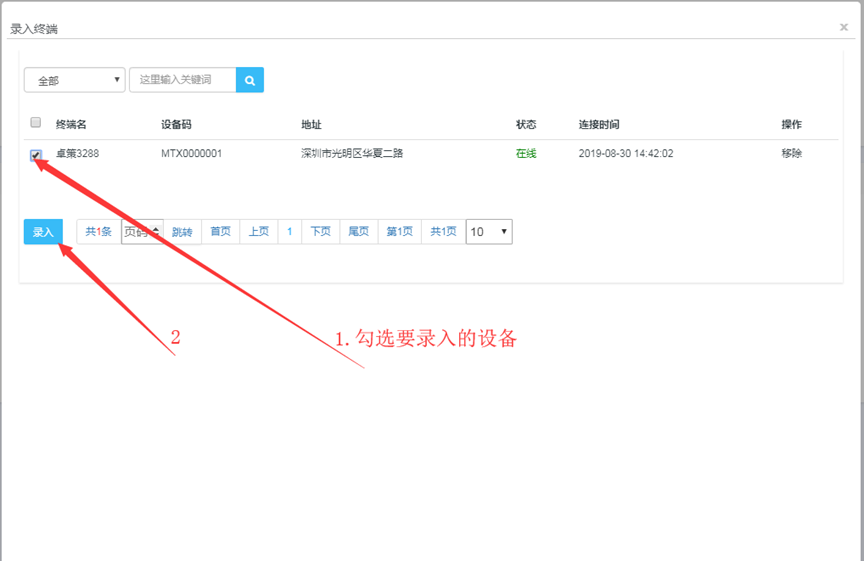Toggle the select-all checkbox in table header
Viewport: 864px width, 561px height.
[36, 123]
